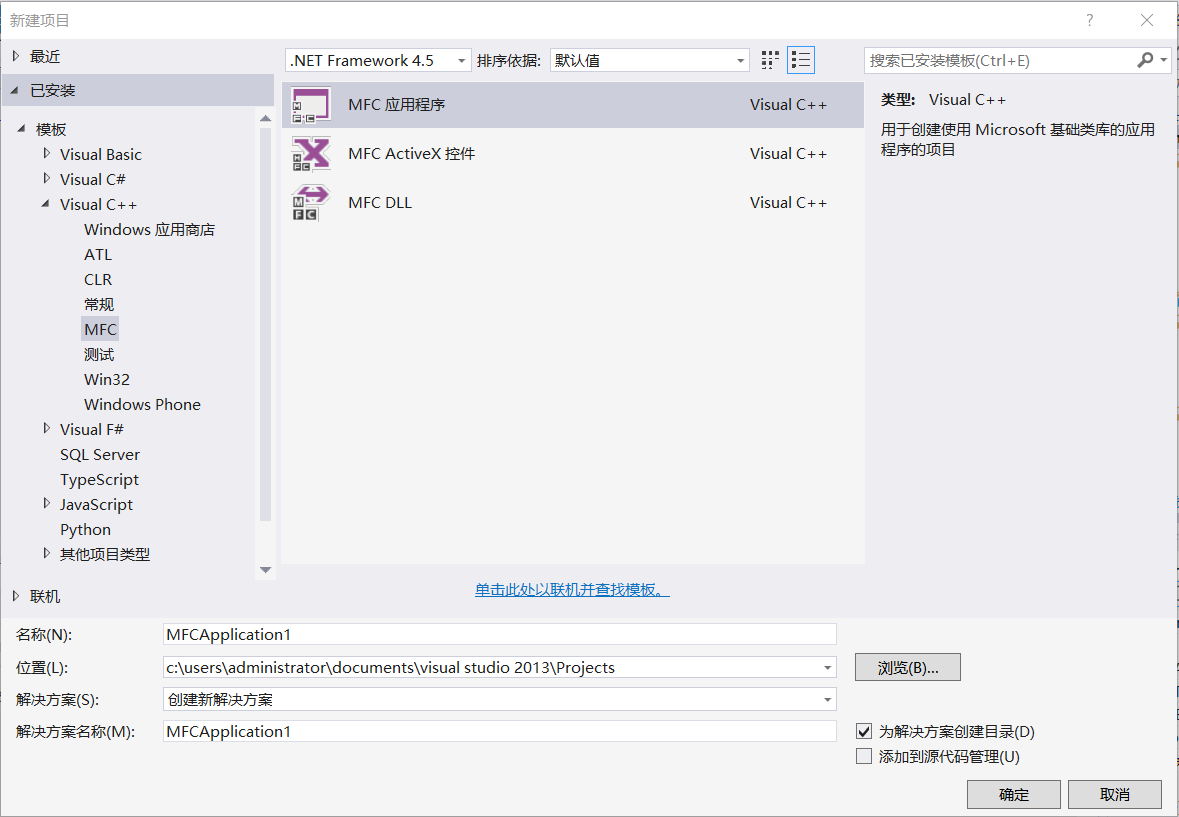Click the project location path field
The width and height of the screenshot is (1179, 817).
tap(491, 667)
